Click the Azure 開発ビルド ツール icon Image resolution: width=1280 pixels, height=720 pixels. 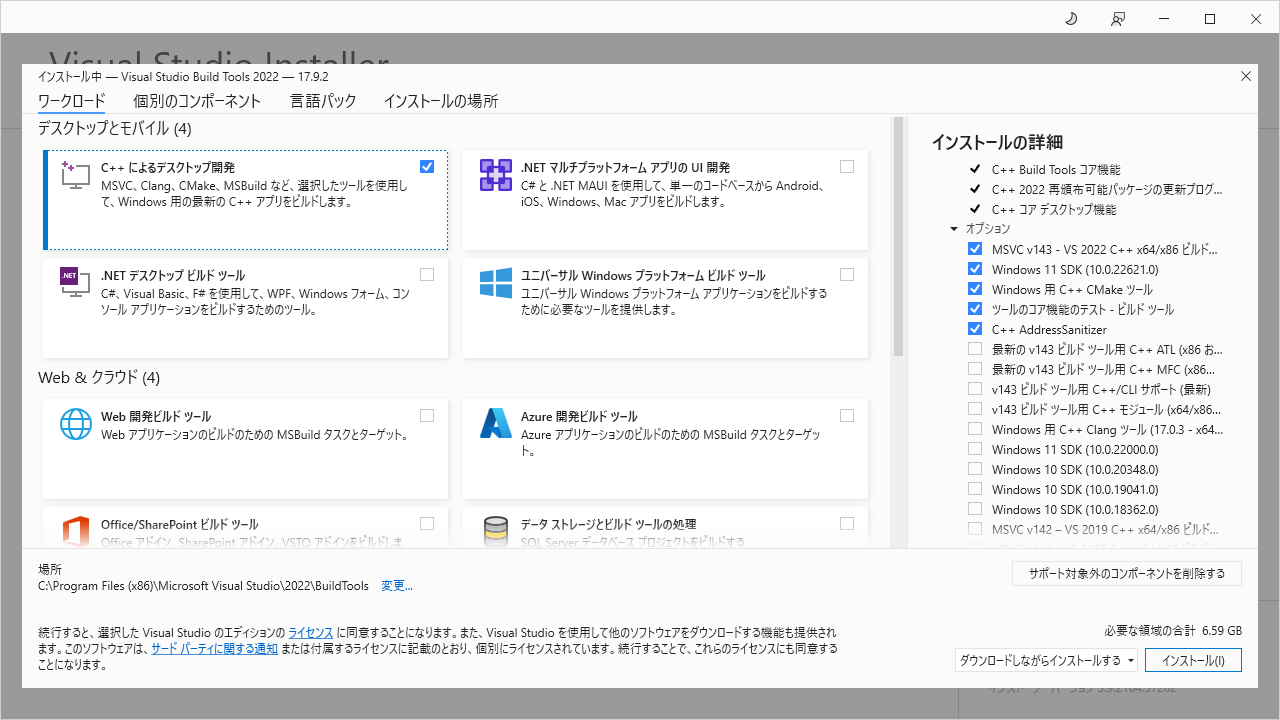[496, 424]
